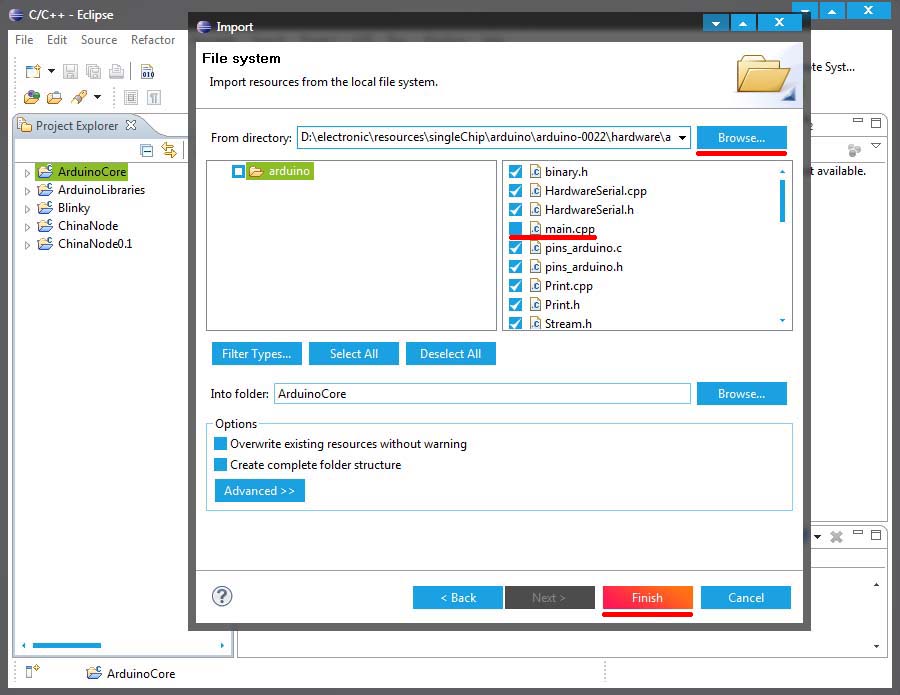Click the New wizard icon in Eclipse toolbar
The height and width of the screenshot is (695, 900).
pyautogui.click(x=33, y=71)
